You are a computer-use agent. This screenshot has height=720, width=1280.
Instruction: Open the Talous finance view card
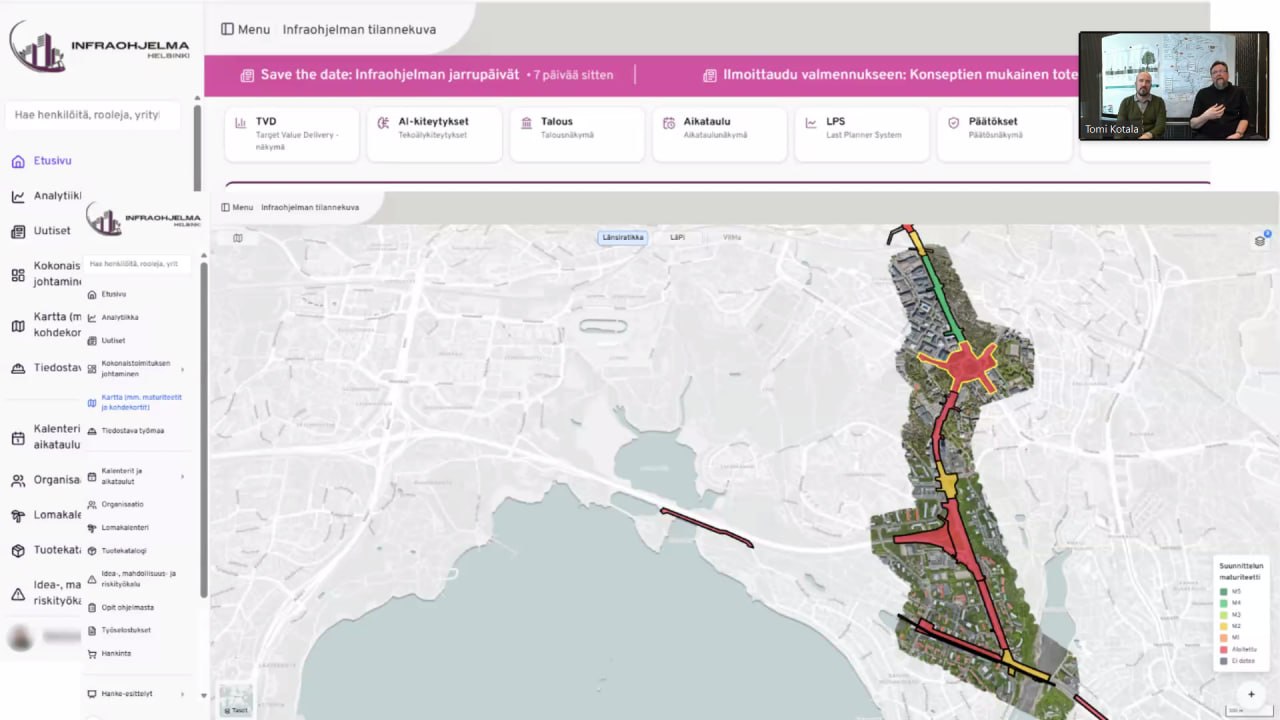576,134
